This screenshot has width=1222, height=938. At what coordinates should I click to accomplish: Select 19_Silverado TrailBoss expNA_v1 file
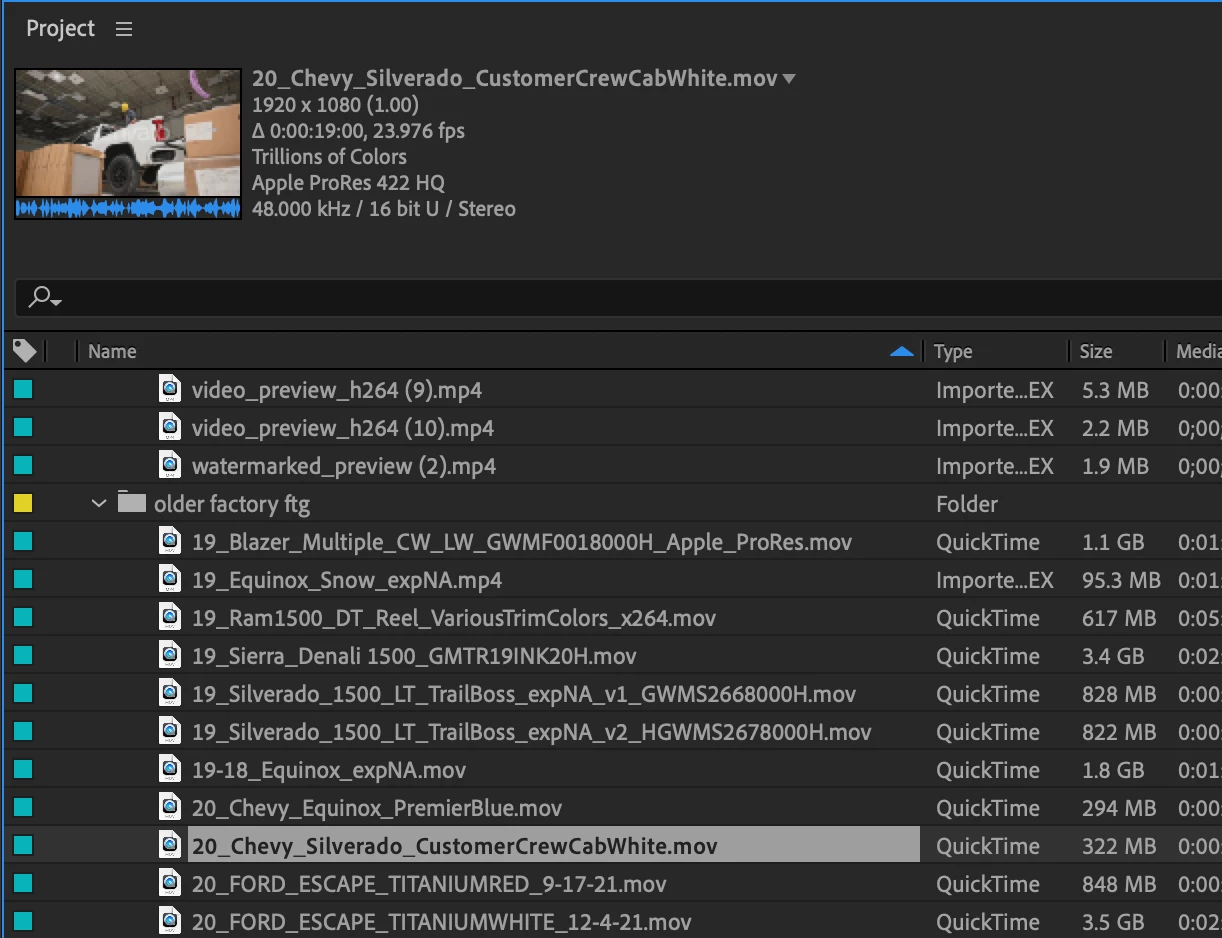pyautogui.click(x=524, y=694)
